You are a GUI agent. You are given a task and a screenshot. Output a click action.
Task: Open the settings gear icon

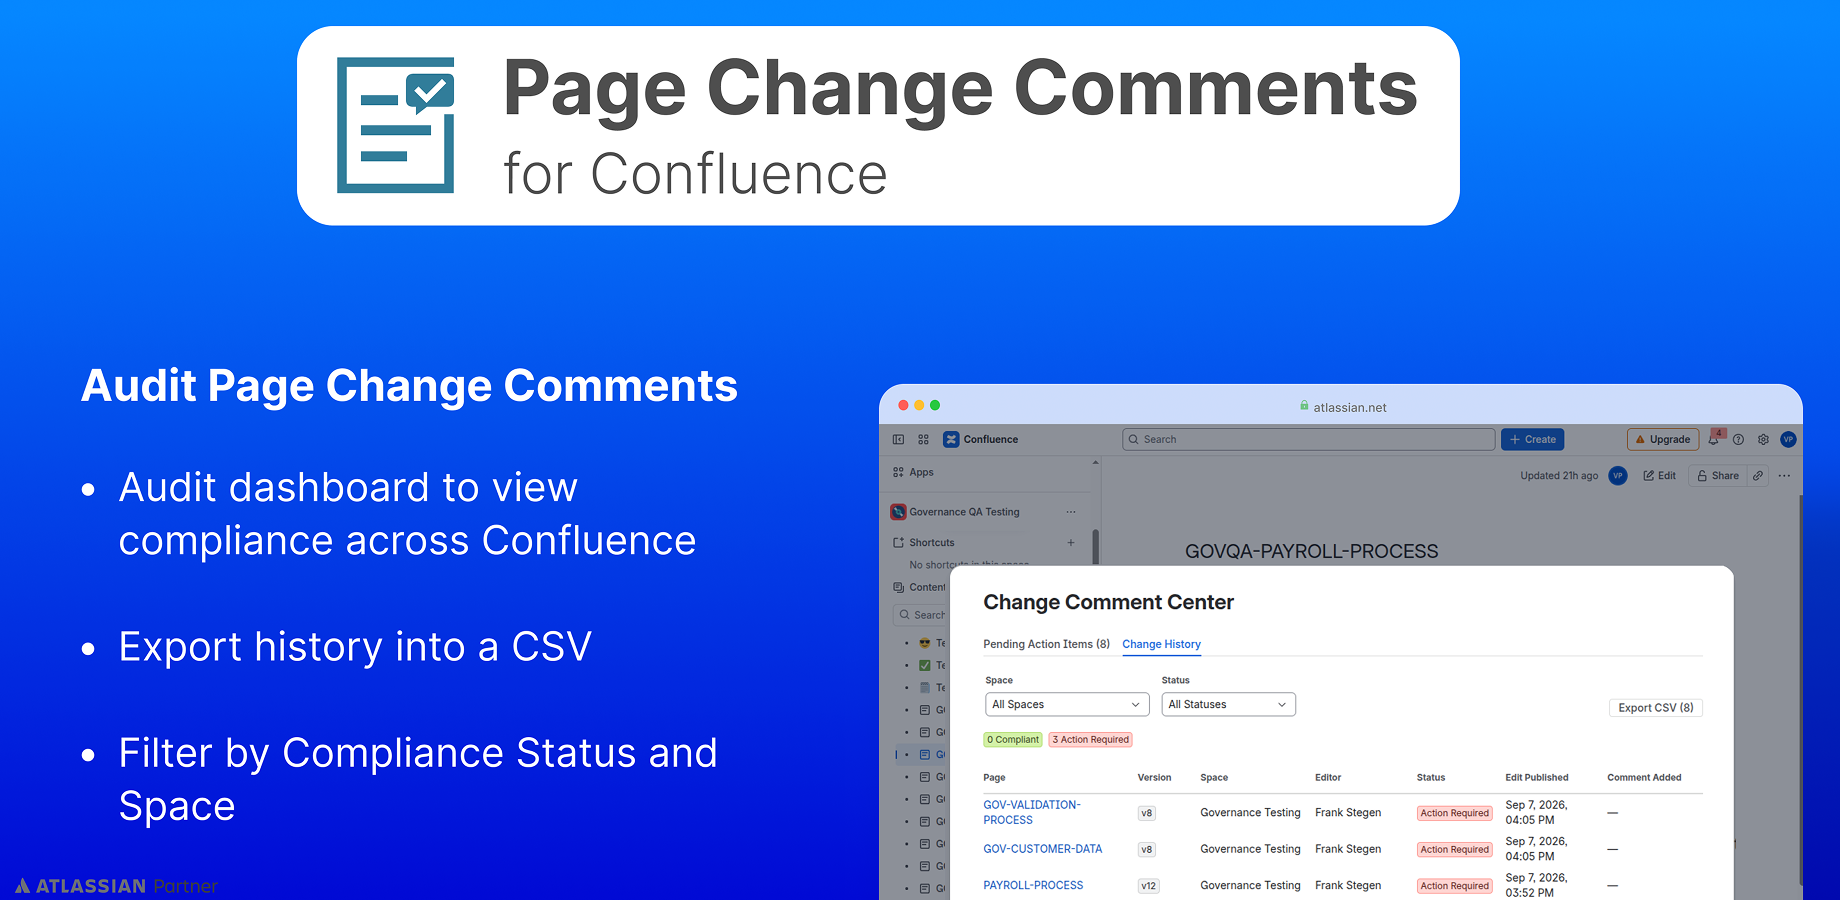pyautogui.click(x=1763, y=439)
